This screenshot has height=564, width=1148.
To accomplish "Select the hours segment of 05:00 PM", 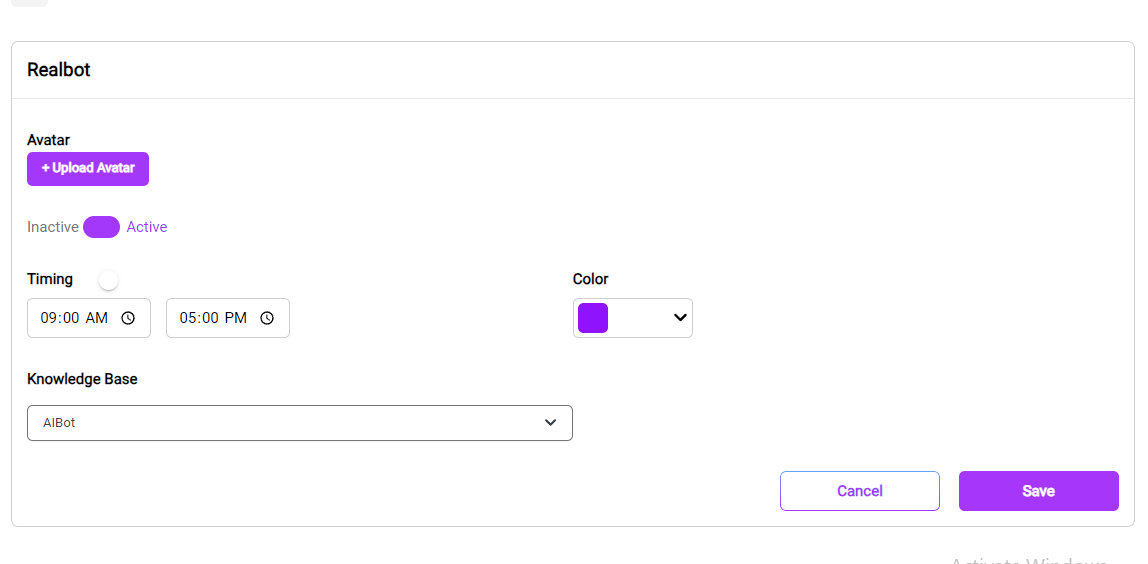I will pos(187,318).
